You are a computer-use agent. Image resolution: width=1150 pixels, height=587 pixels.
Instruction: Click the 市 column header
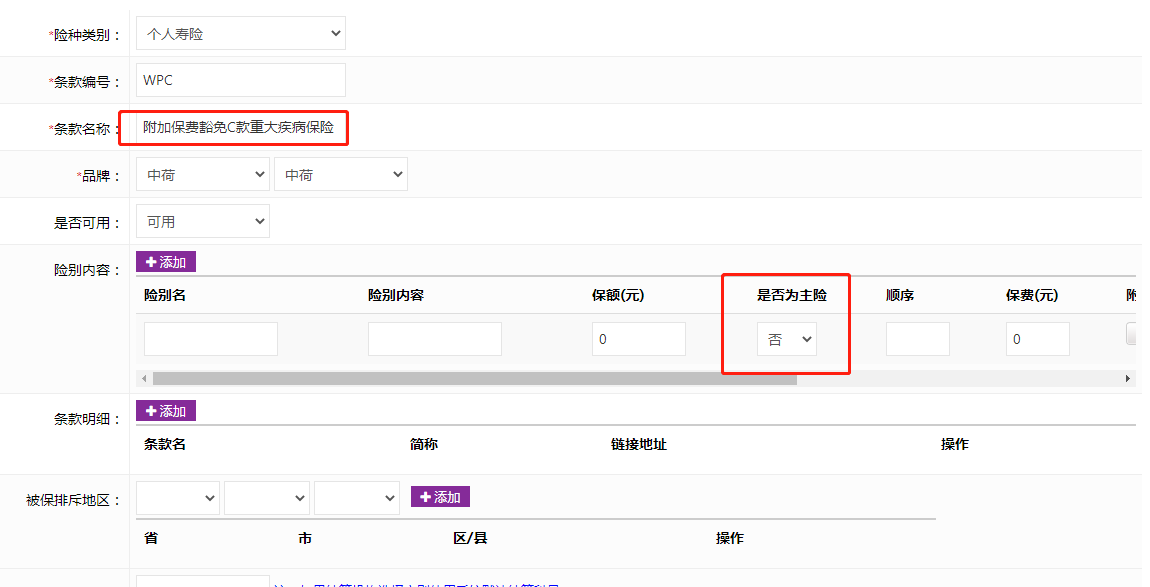(305, 539)
